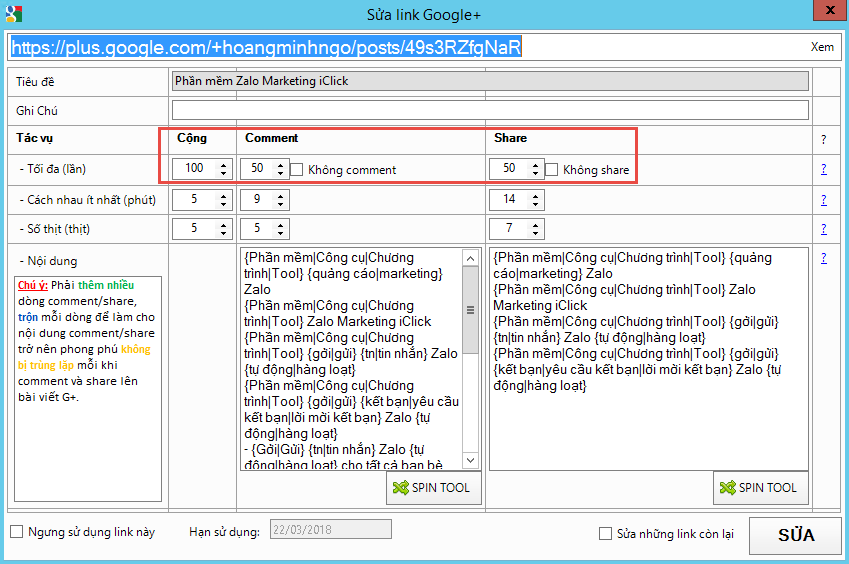Enable the Không comment checkbox
Screen dimensions: 849x564
[297, 169]
